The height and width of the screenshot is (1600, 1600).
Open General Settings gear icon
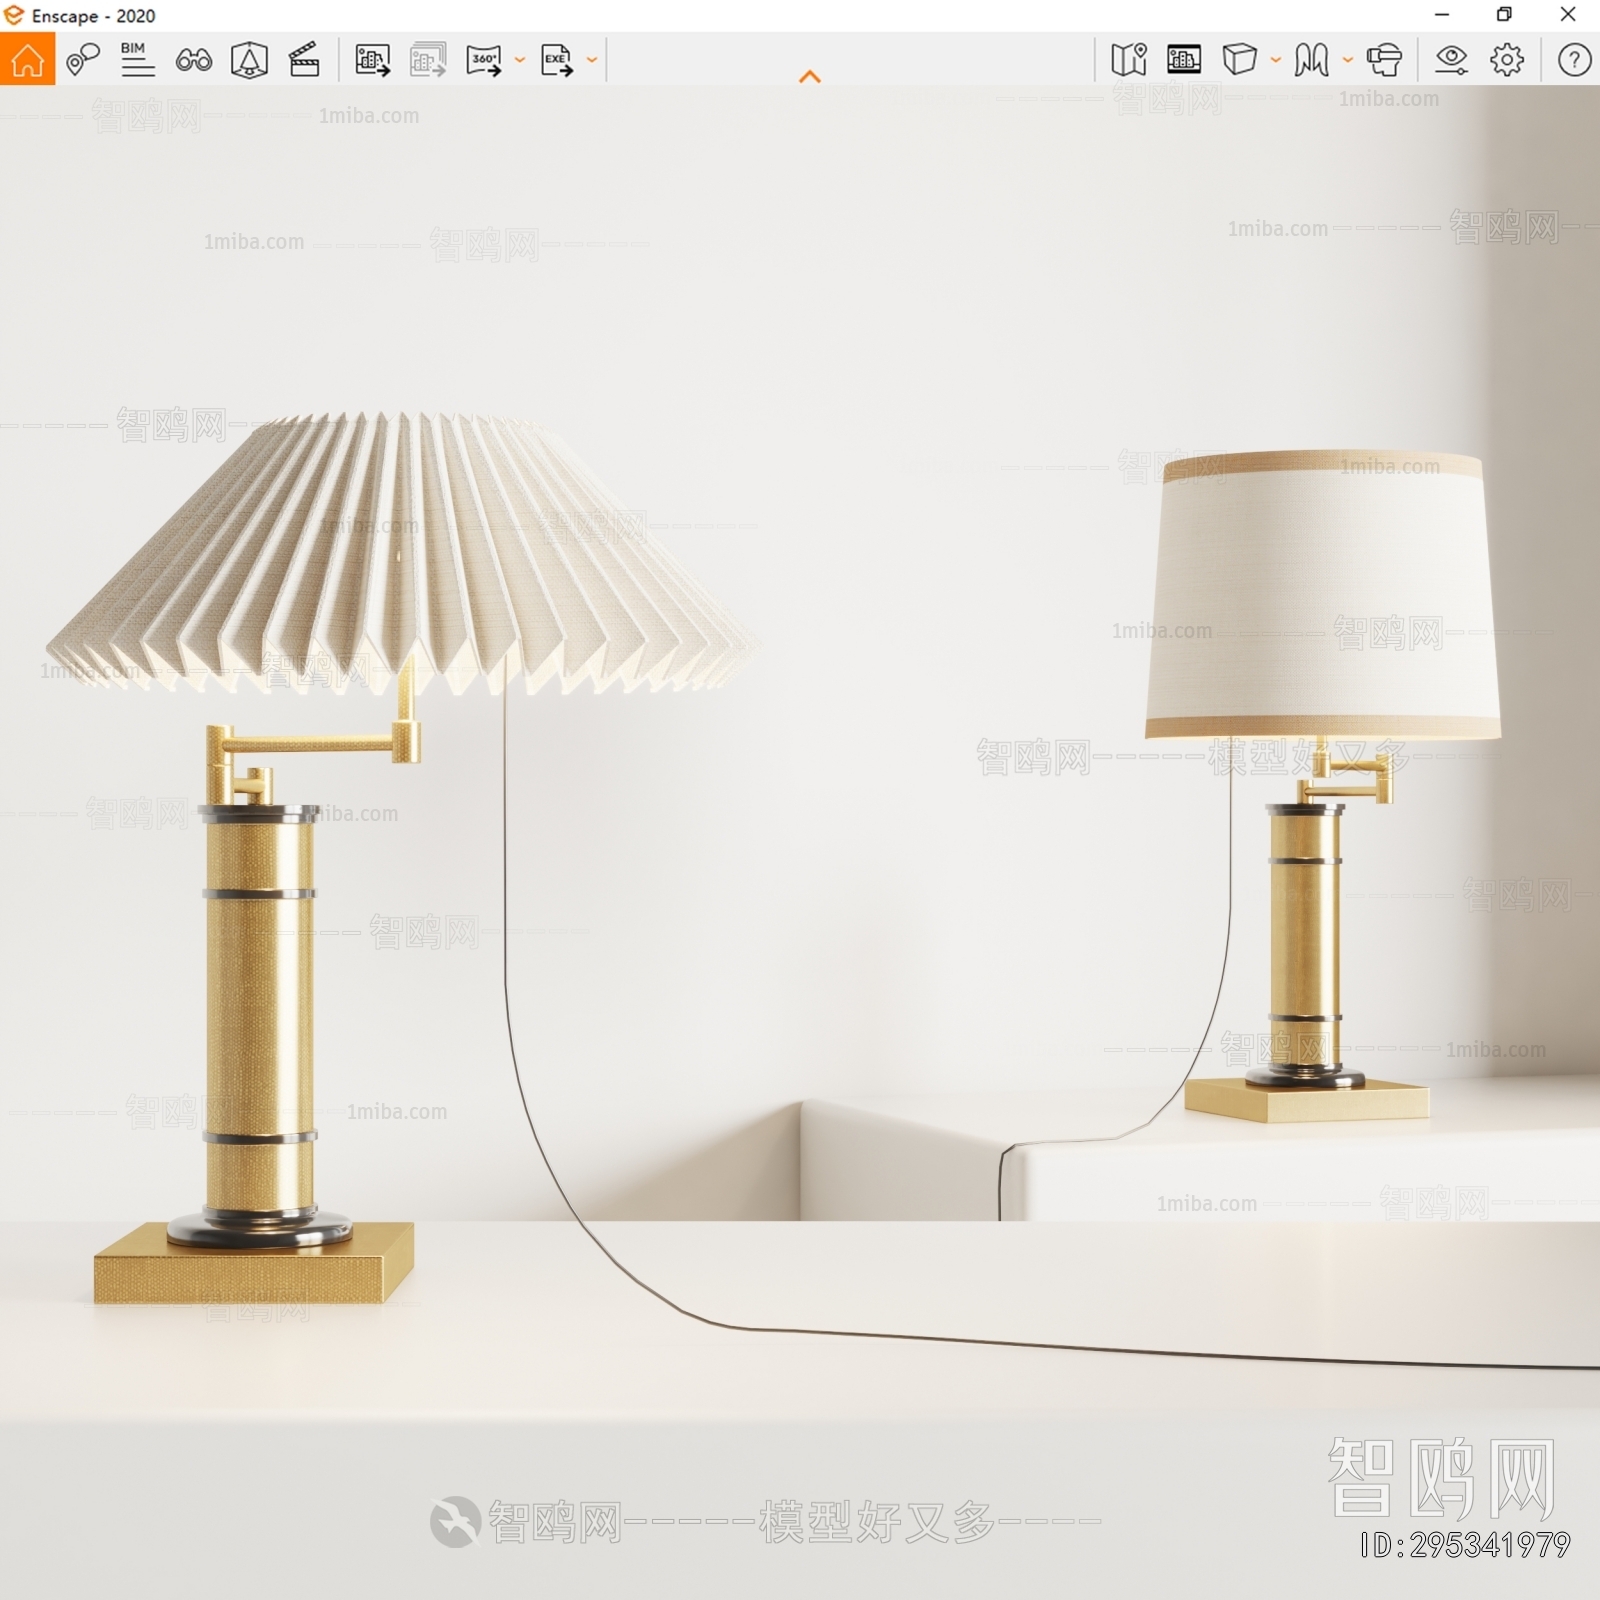[1507, 60]
